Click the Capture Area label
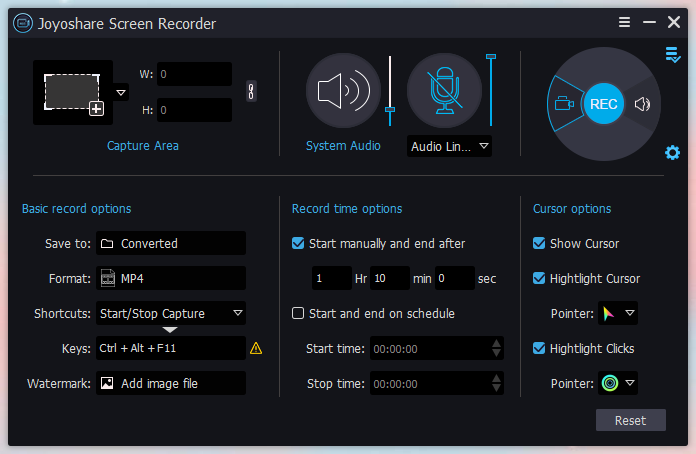This screenshot has height=454, width=696. (x=142, y=146)
